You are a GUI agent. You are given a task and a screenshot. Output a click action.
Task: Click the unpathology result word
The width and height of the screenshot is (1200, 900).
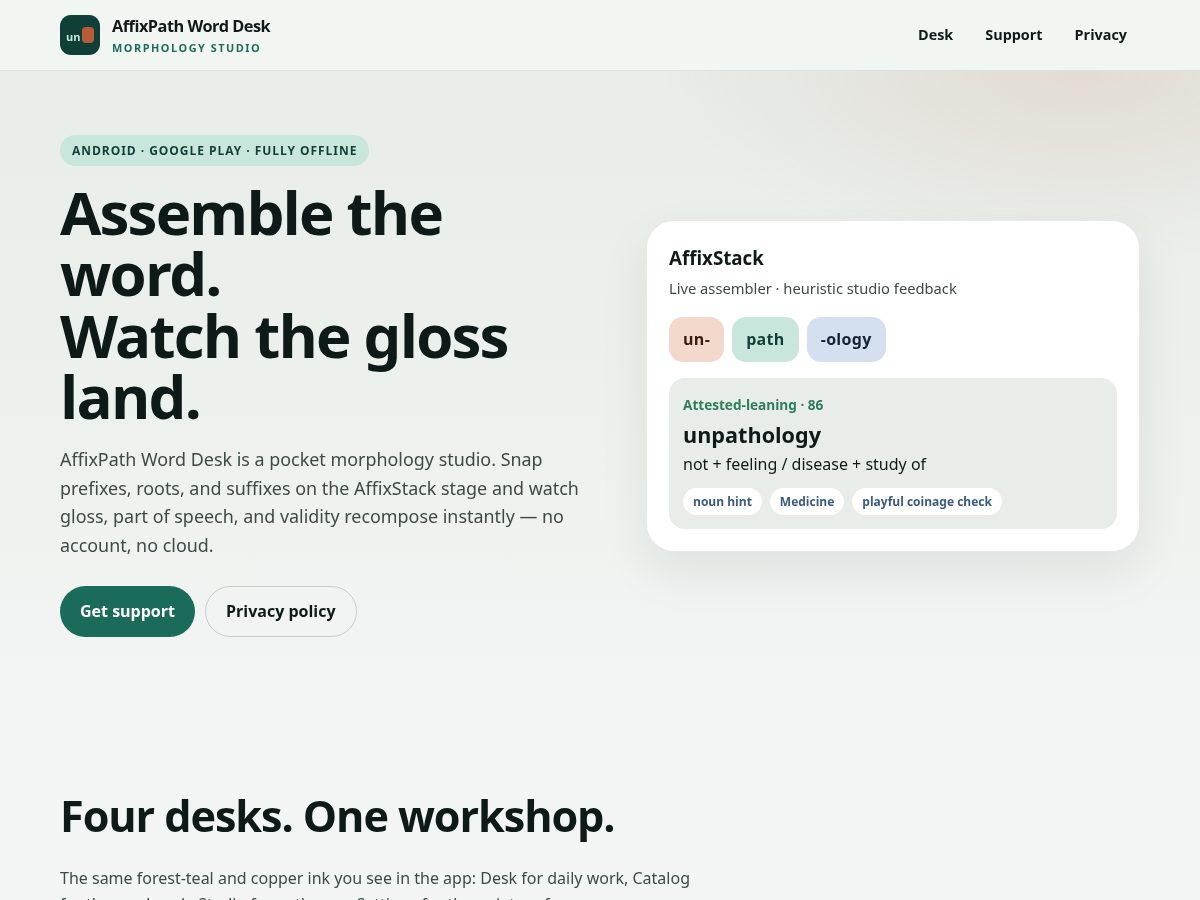coord(752,435)
